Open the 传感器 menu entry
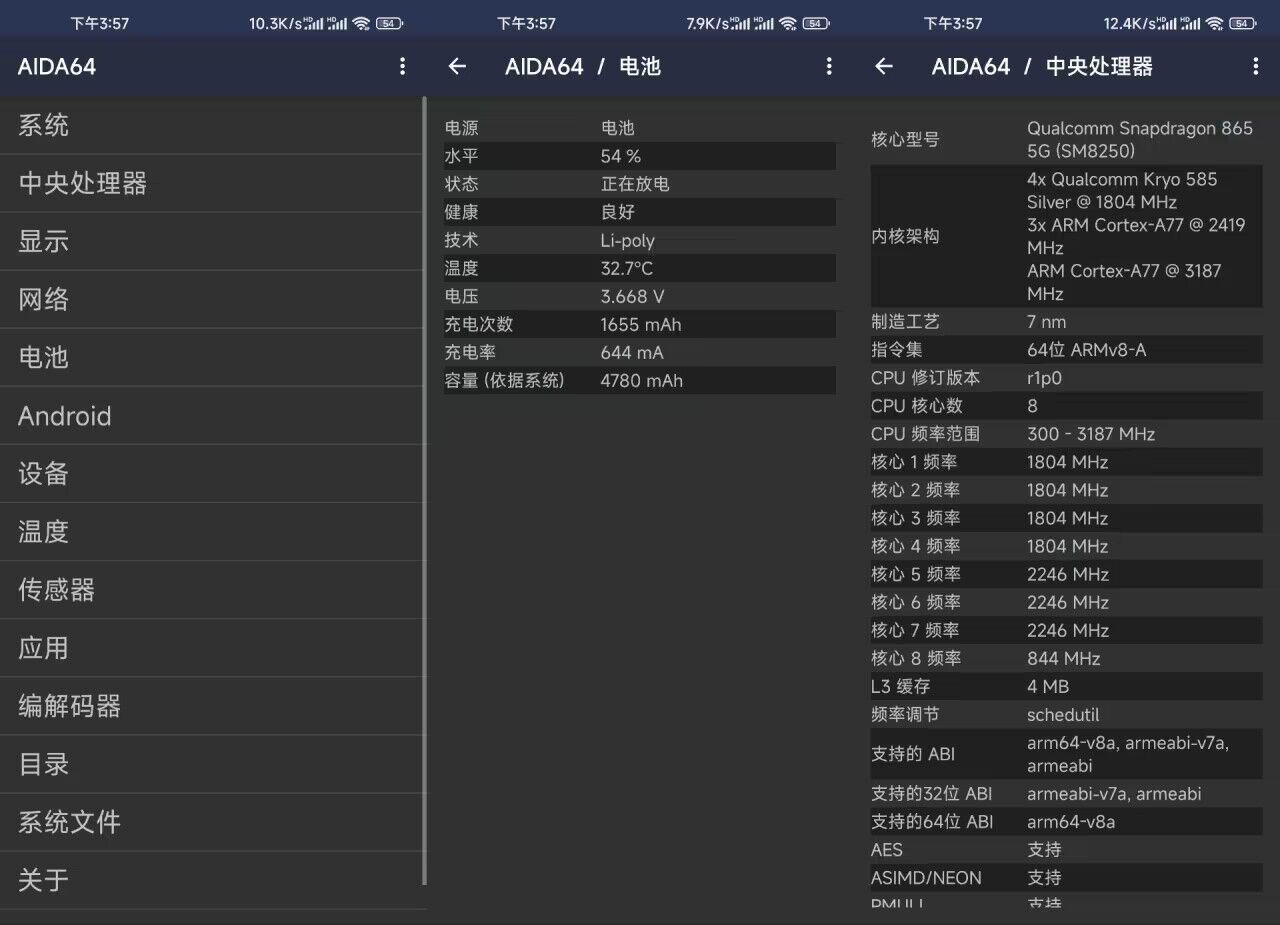 point(213,590)
